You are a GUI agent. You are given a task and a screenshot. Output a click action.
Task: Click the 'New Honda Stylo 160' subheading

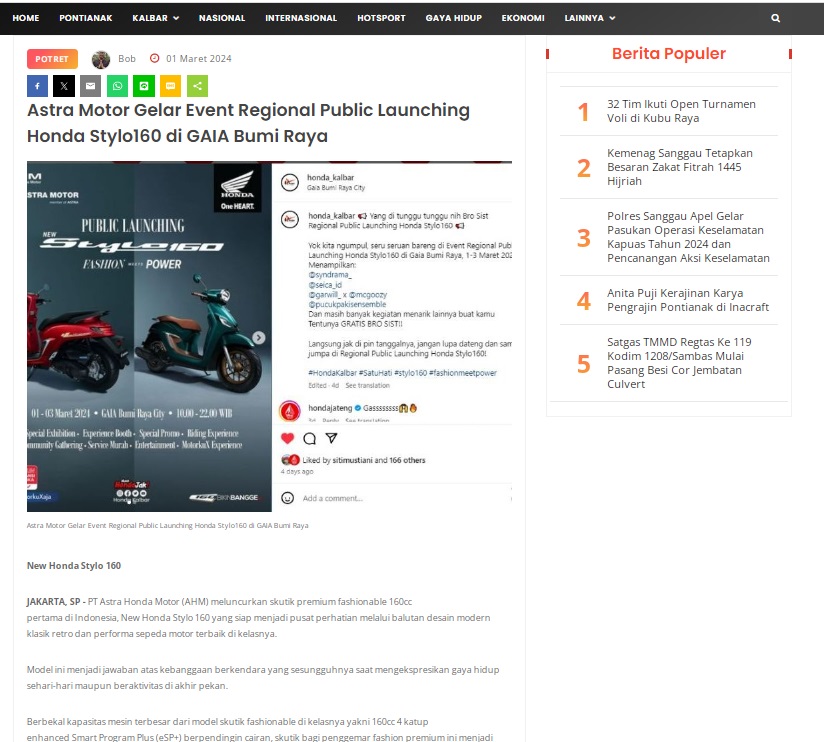tap(74, 565)
